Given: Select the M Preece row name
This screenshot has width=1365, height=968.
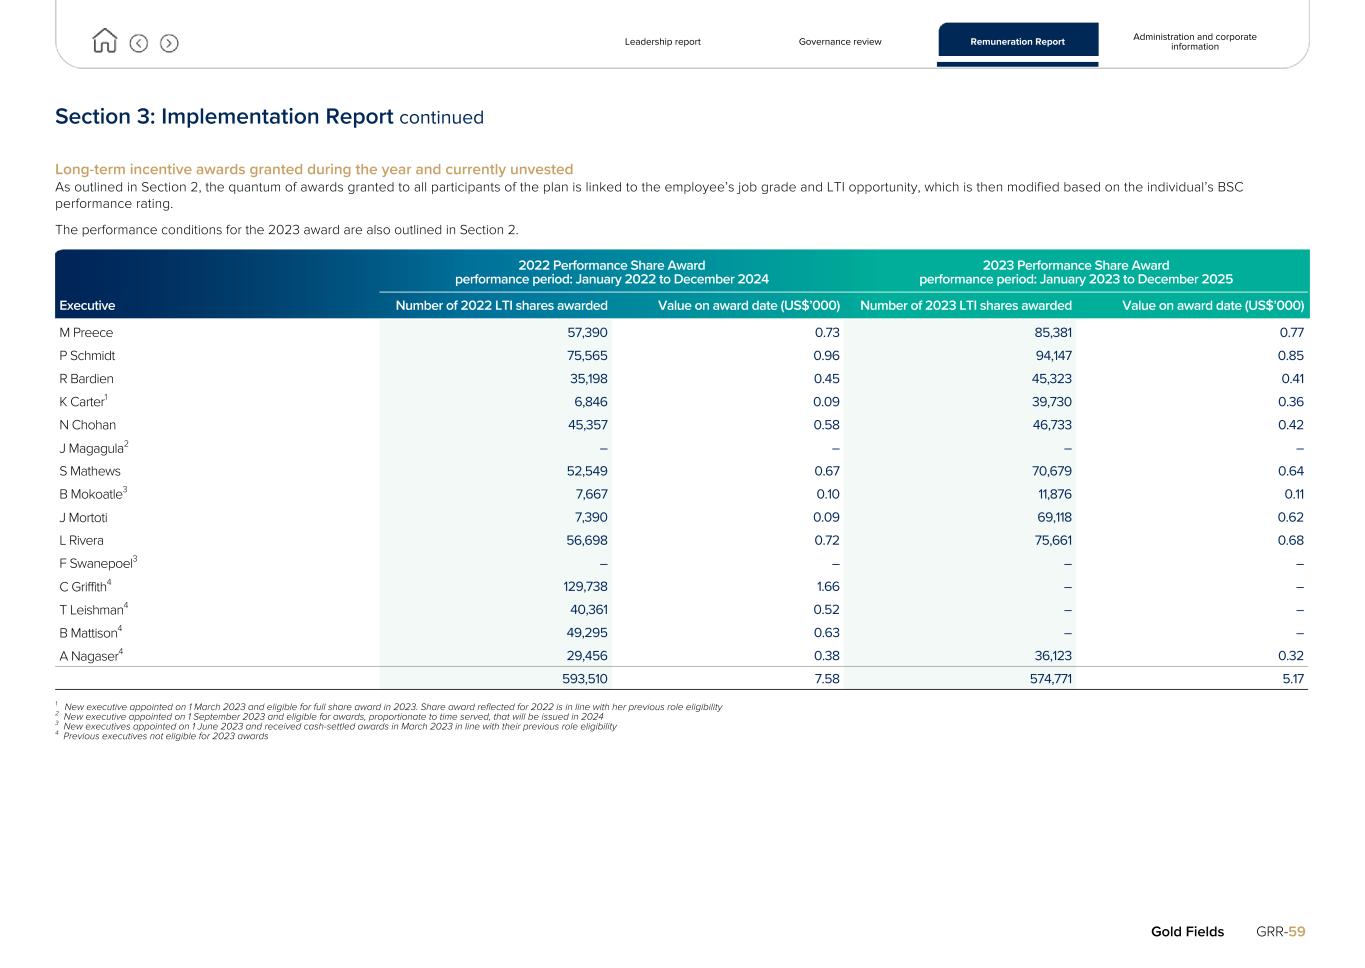Looking at the screenshot, I should (x=86, y=333).
